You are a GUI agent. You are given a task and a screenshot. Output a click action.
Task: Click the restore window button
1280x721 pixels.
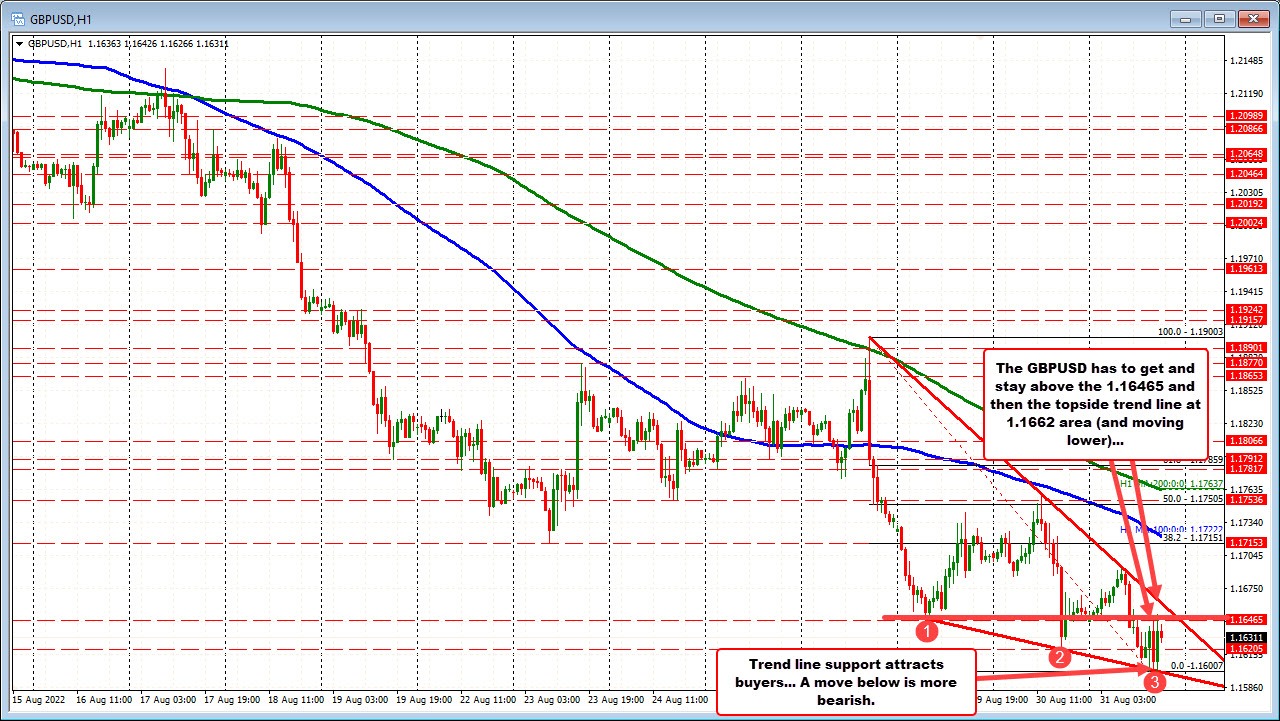point(1219,17)
